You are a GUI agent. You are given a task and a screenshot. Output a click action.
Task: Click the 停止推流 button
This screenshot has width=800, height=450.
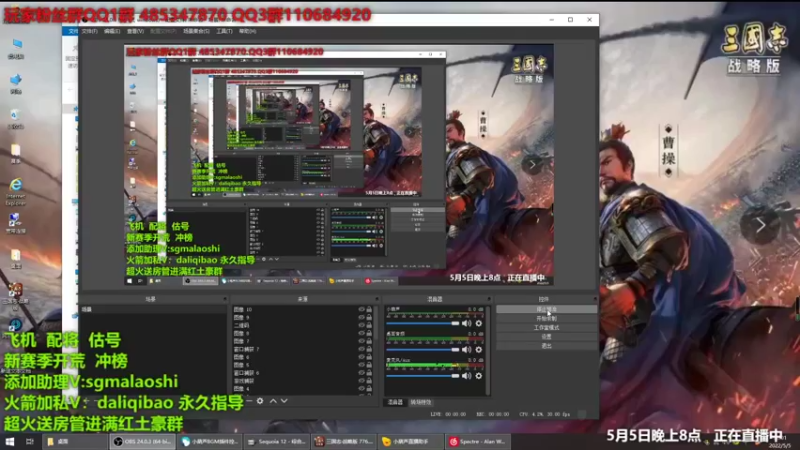point(546,309)
